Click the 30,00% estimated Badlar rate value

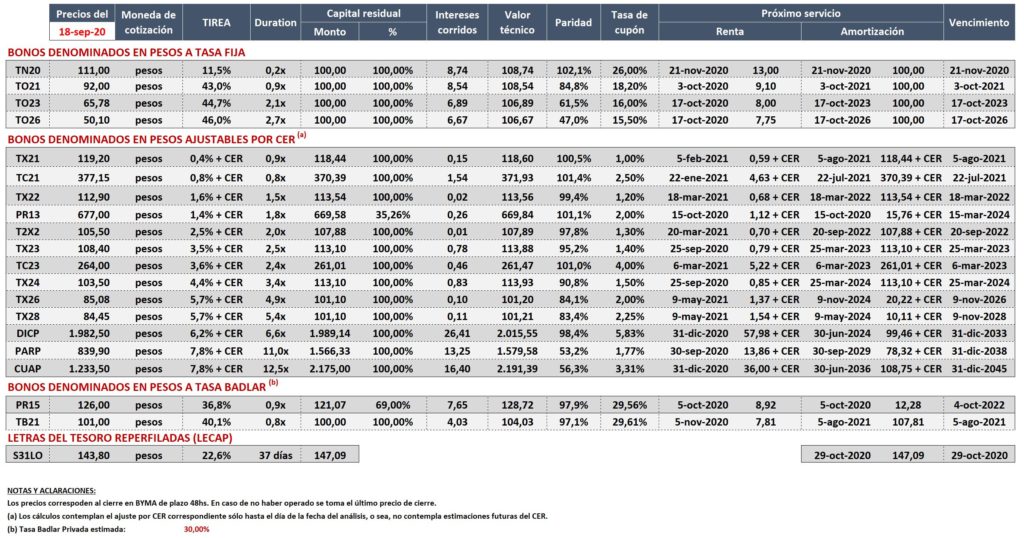197,530
